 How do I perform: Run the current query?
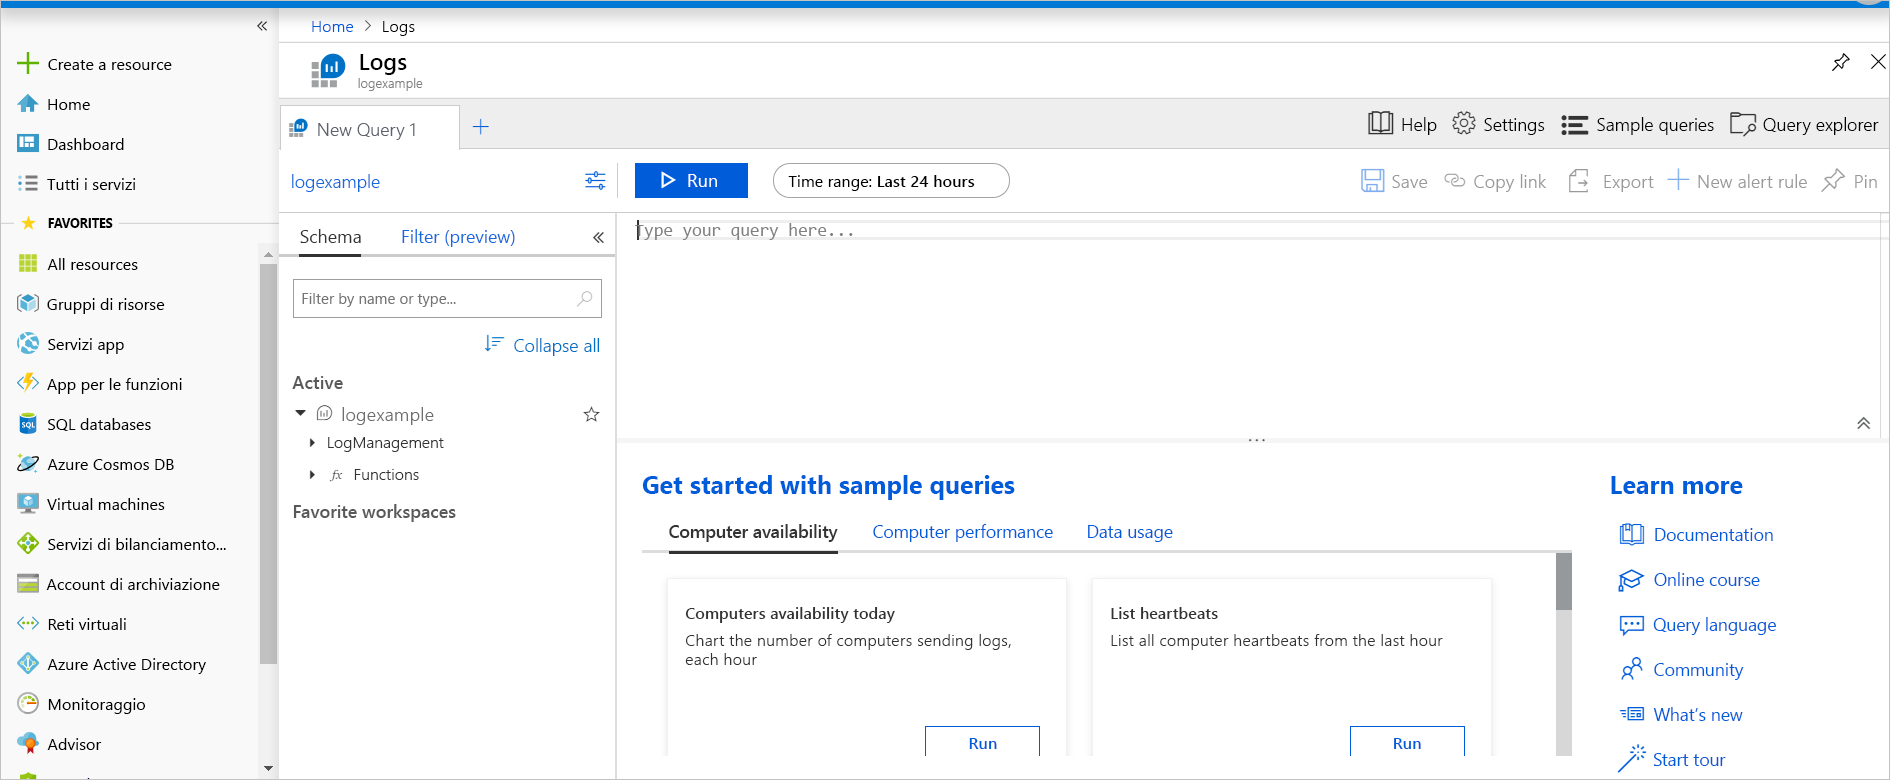pos(691,181)
